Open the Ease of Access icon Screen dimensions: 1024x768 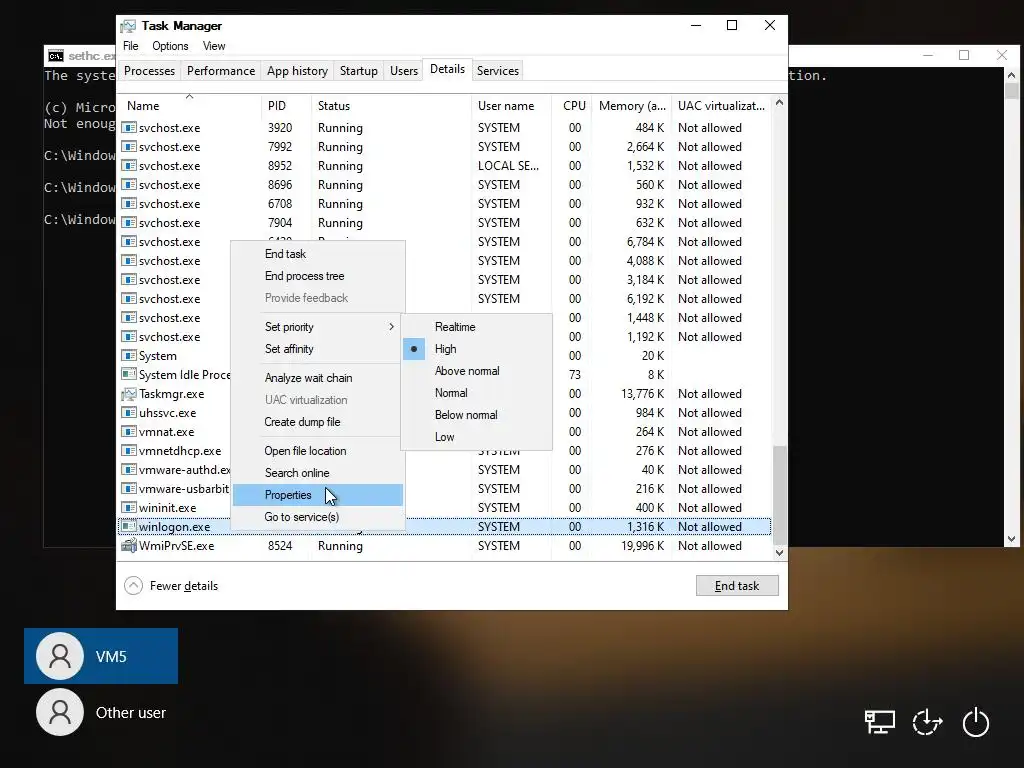point(927,722)
